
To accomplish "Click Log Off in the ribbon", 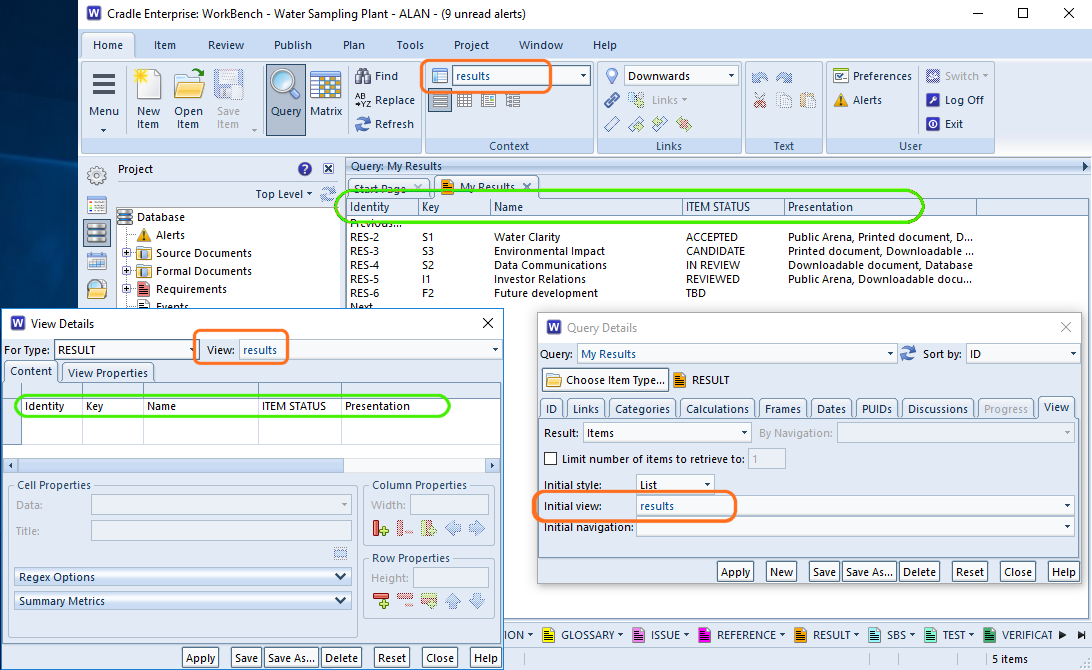I will [x=955, y=100].
